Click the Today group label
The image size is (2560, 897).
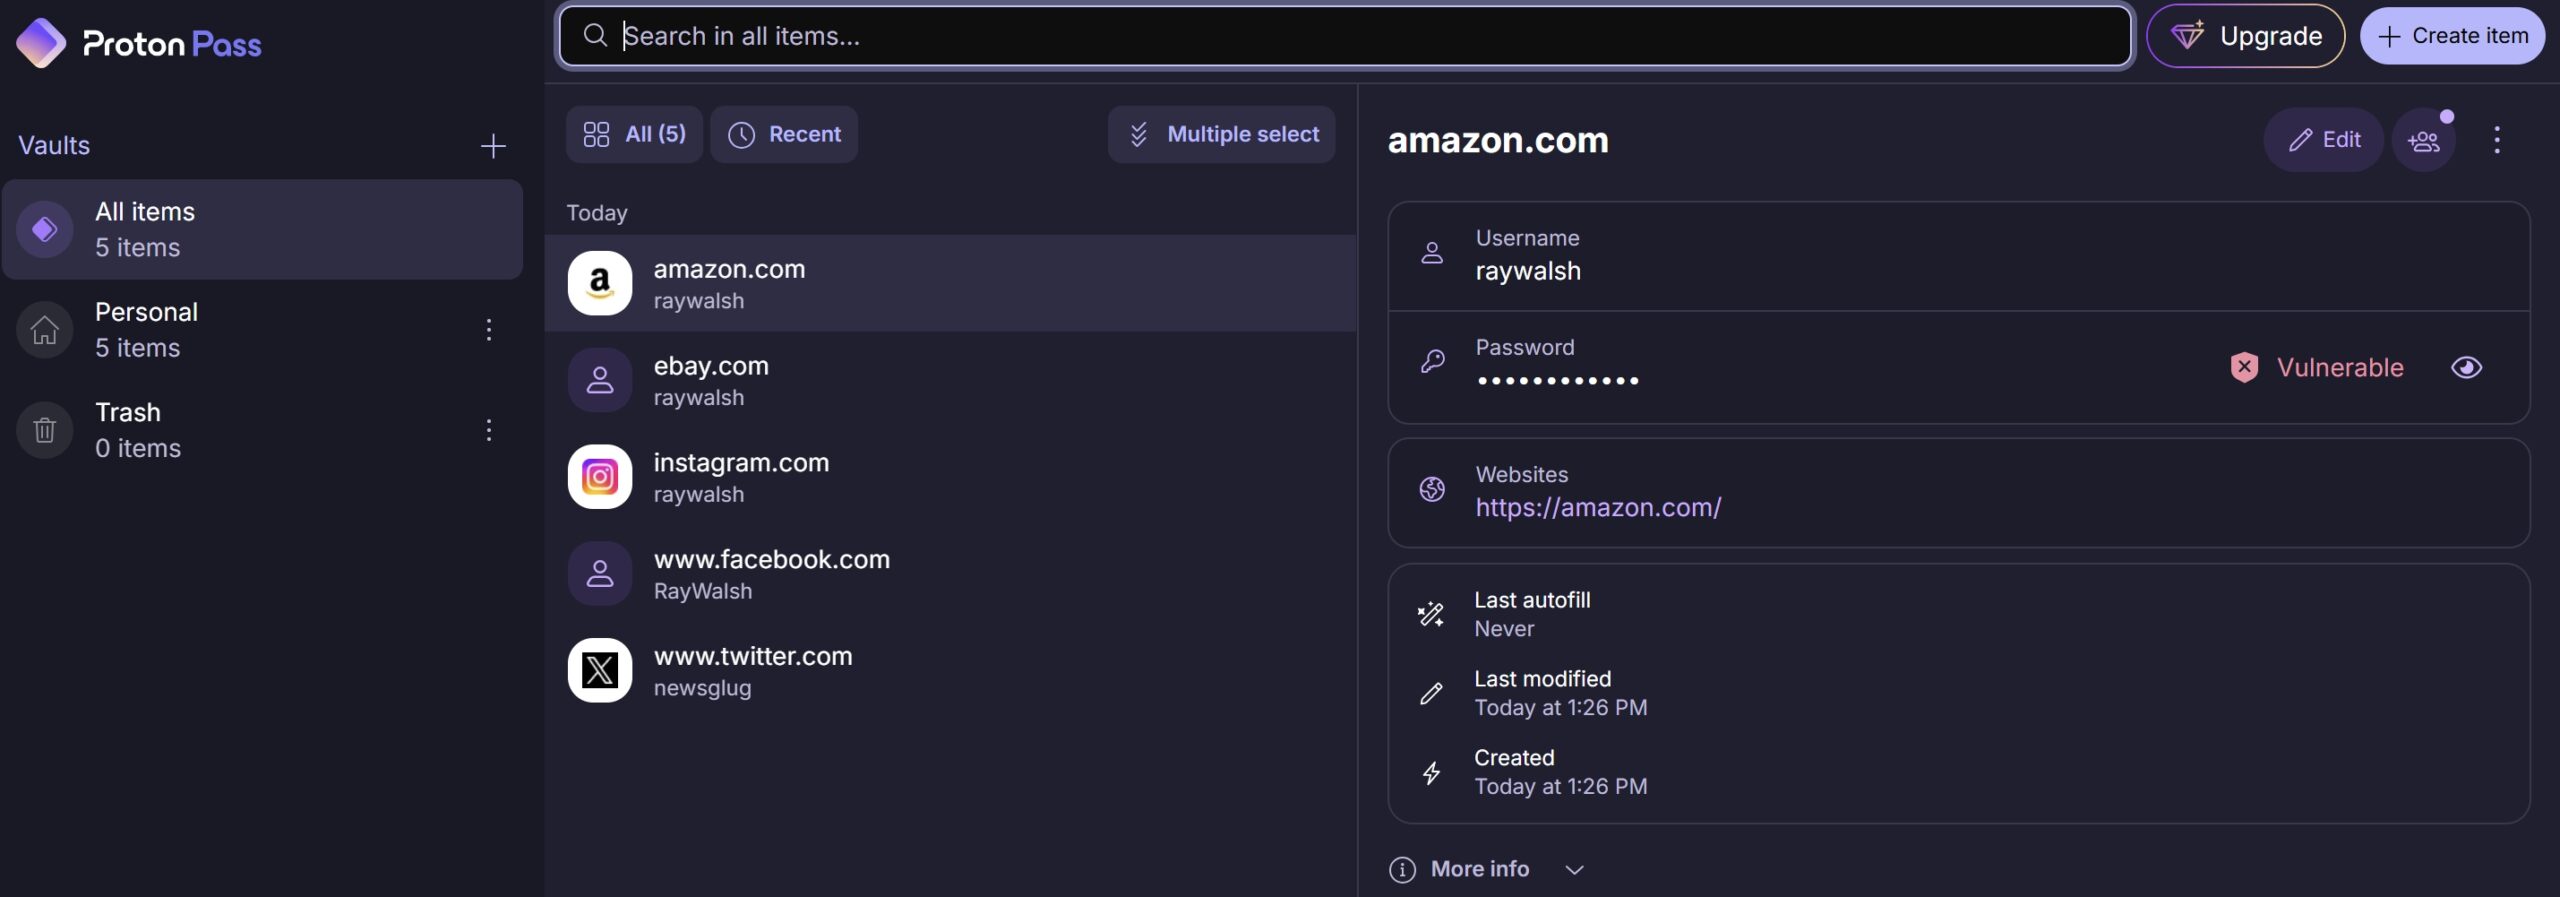597,213
